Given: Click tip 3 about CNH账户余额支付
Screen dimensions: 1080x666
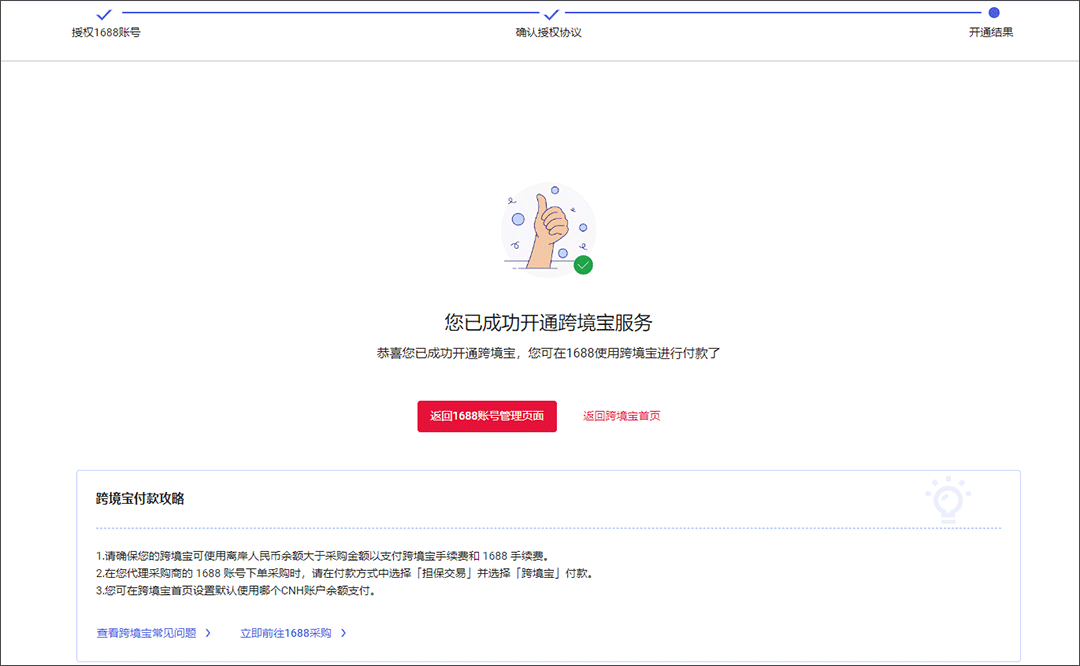Looking at the screenshot, I should (236, 590).
